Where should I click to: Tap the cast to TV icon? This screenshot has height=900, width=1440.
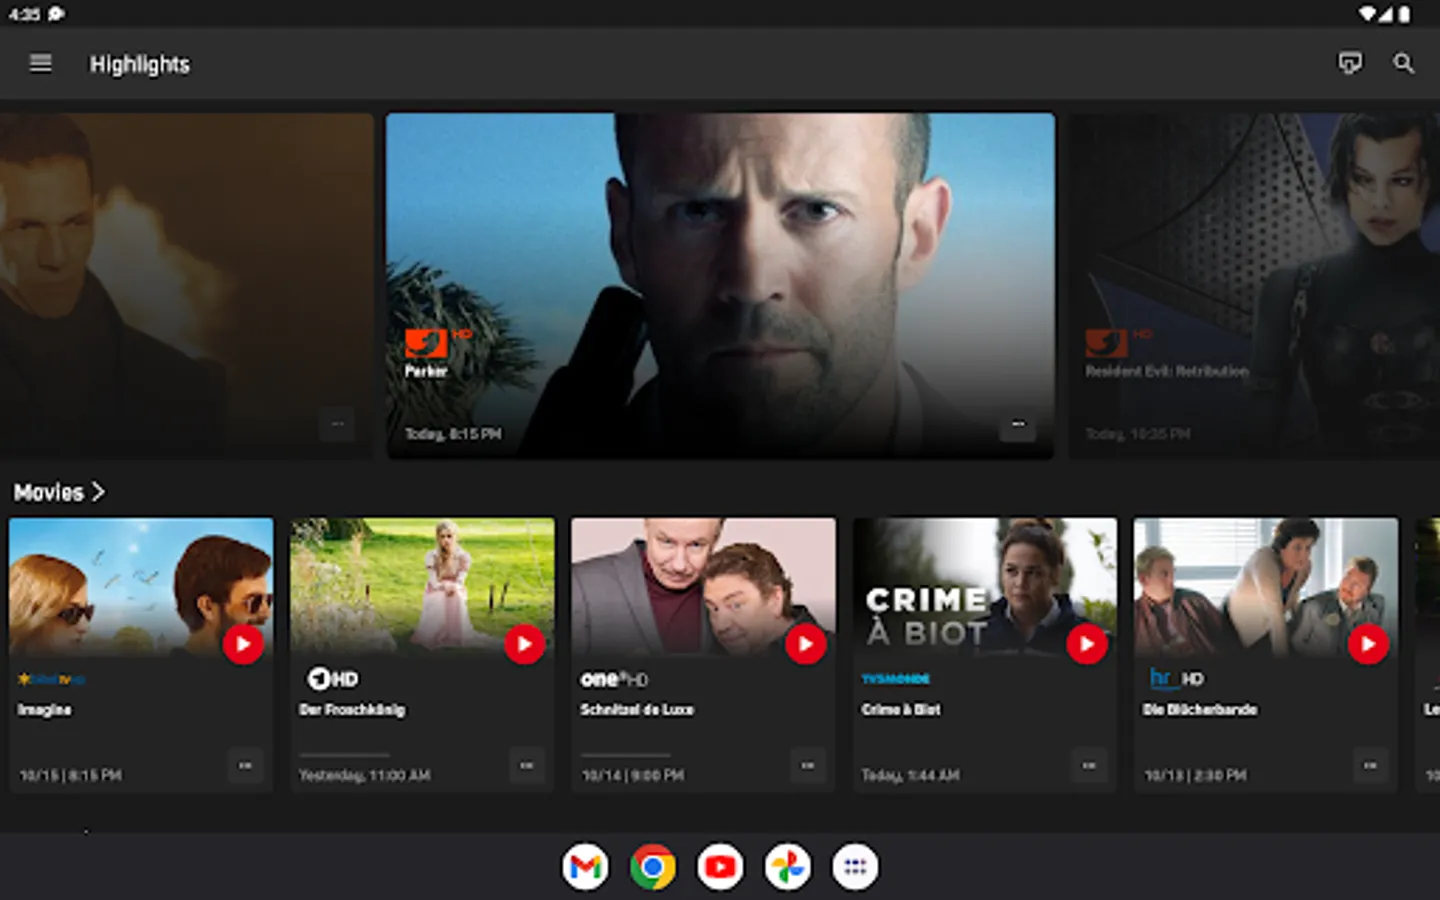click(x=1350, y=64)
